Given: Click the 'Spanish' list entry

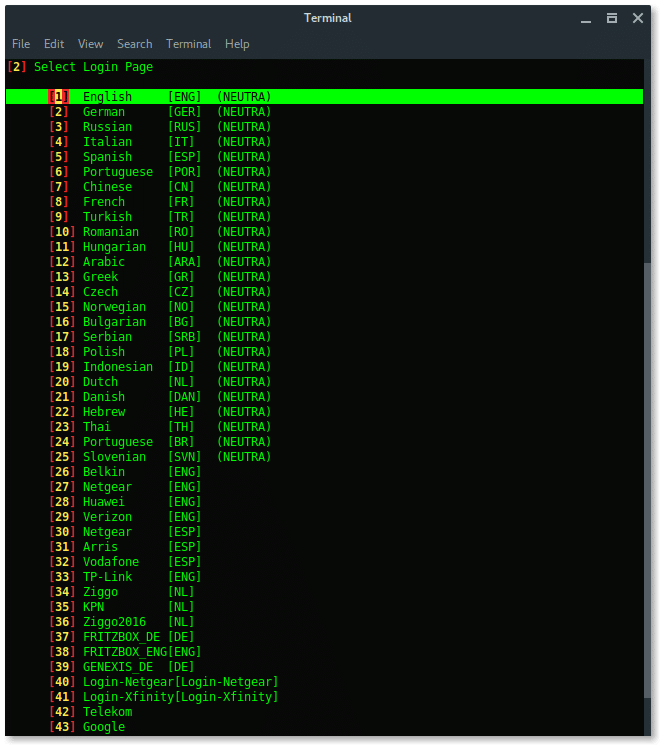Looking at the screenshot, I should (x=107, y=157).
